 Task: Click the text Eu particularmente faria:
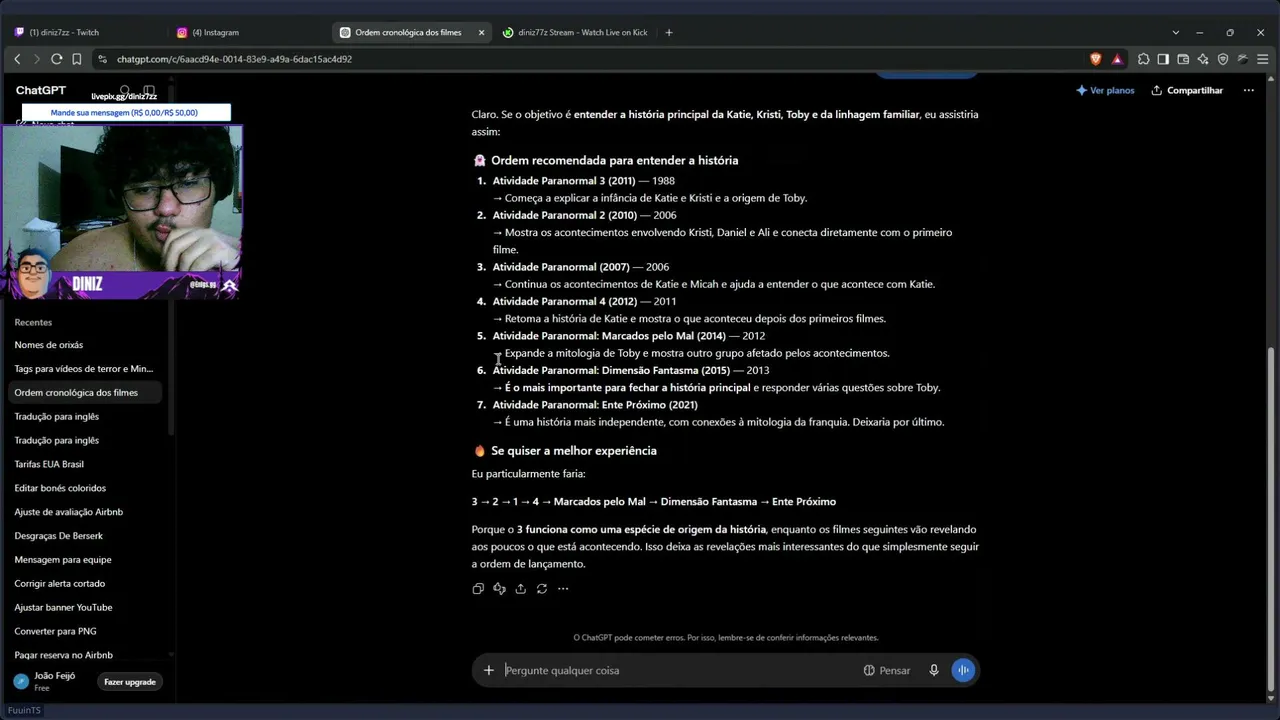528,474
